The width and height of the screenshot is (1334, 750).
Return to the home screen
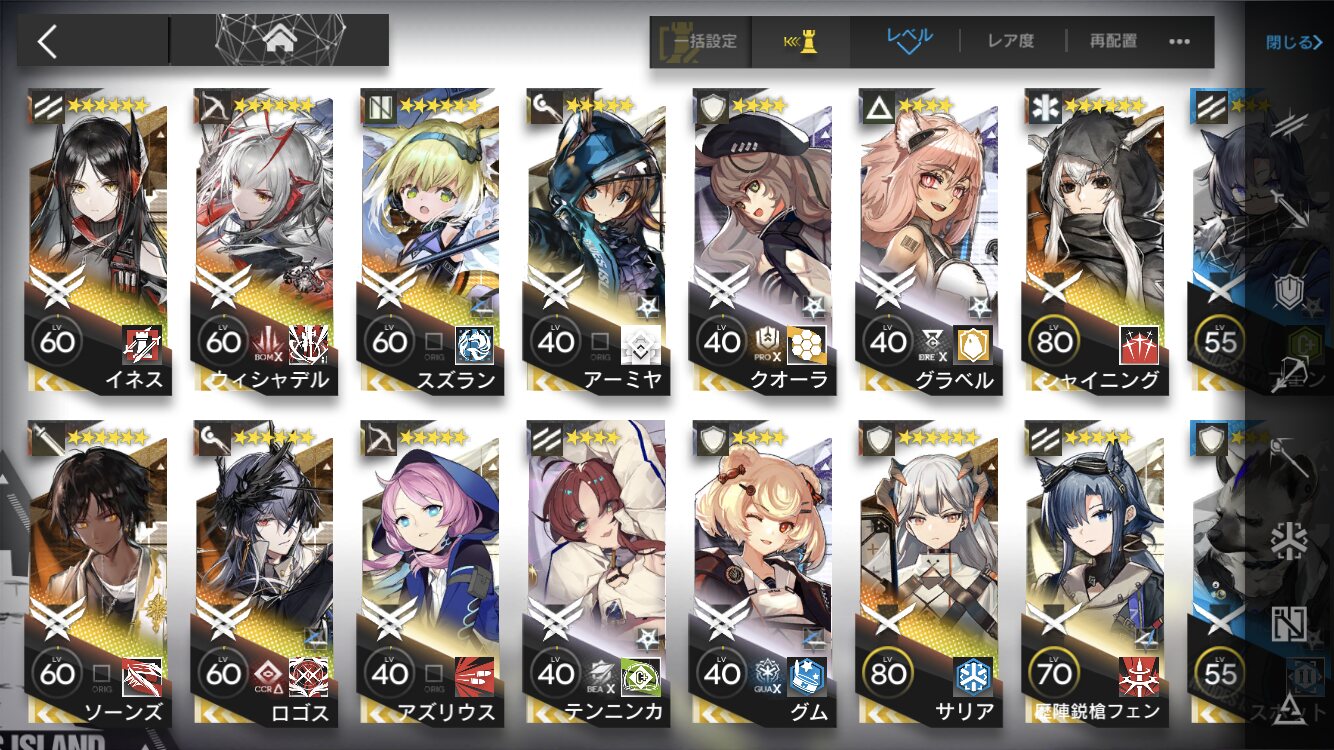pyautogui.click(x=280, y=41)
